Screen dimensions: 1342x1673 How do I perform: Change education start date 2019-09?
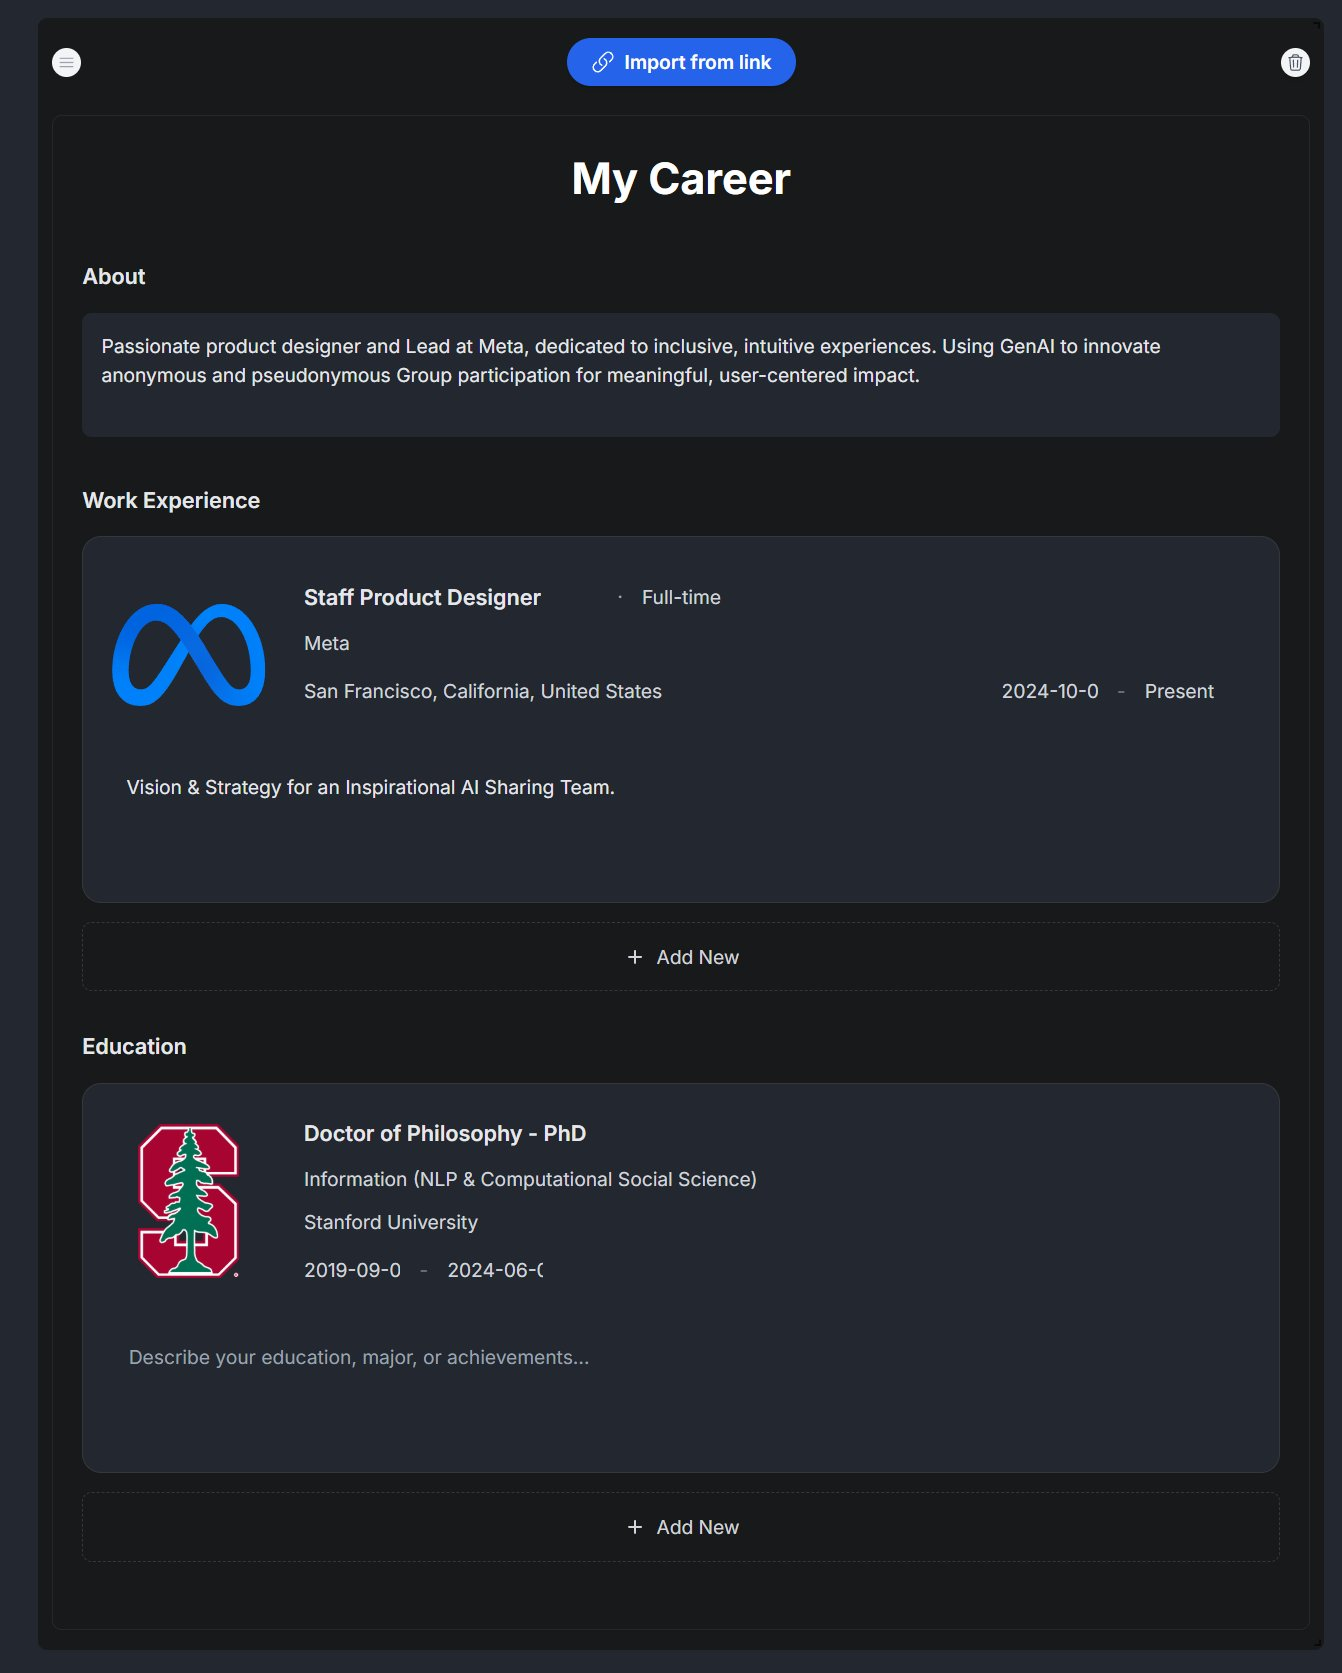tap(353, 1270)
